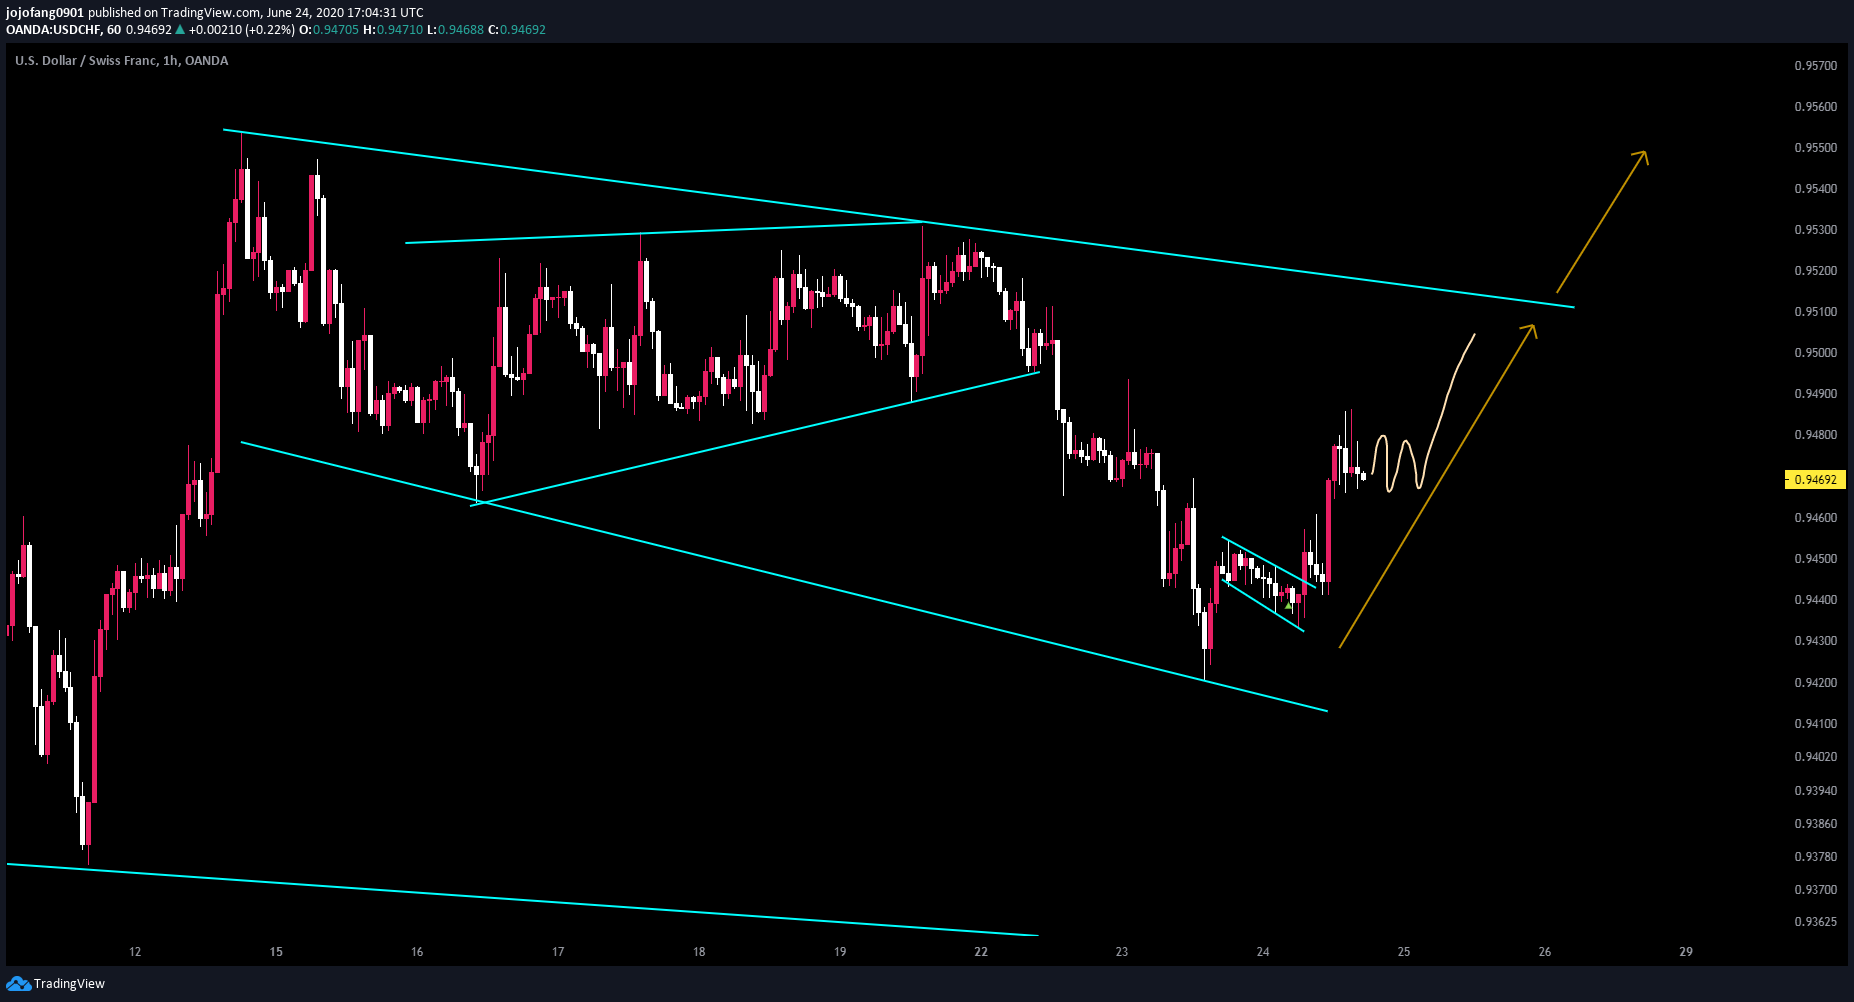The height and width of the screenshot is (1002, 1854).
Task: Click the 0.95200 price axis label
Action: [1816, 271]
